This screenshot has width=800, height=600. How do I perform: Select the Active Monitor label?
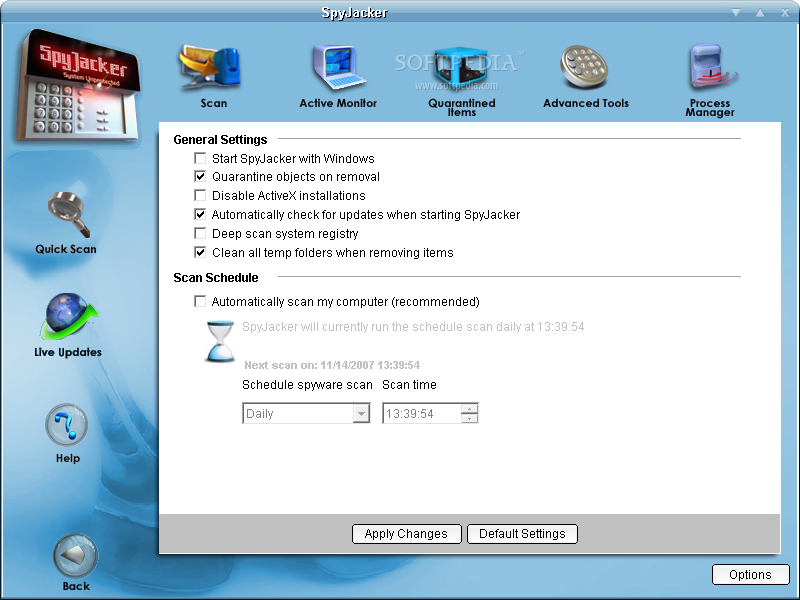(338, 103)
